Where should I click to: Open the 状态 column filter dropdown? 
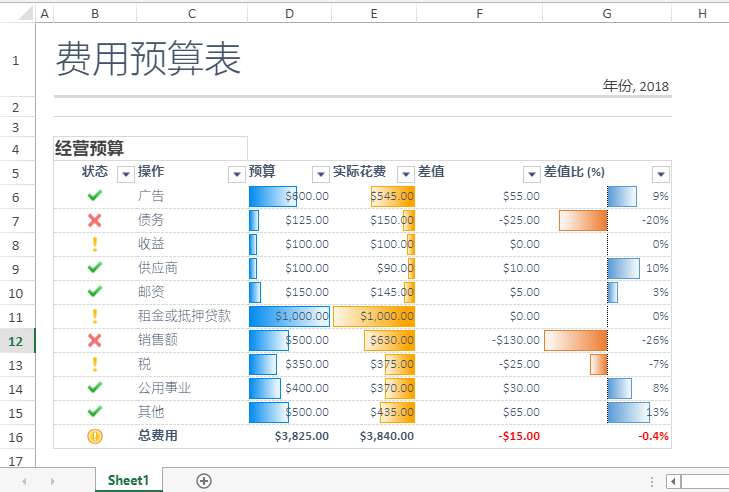coord(126,174)
